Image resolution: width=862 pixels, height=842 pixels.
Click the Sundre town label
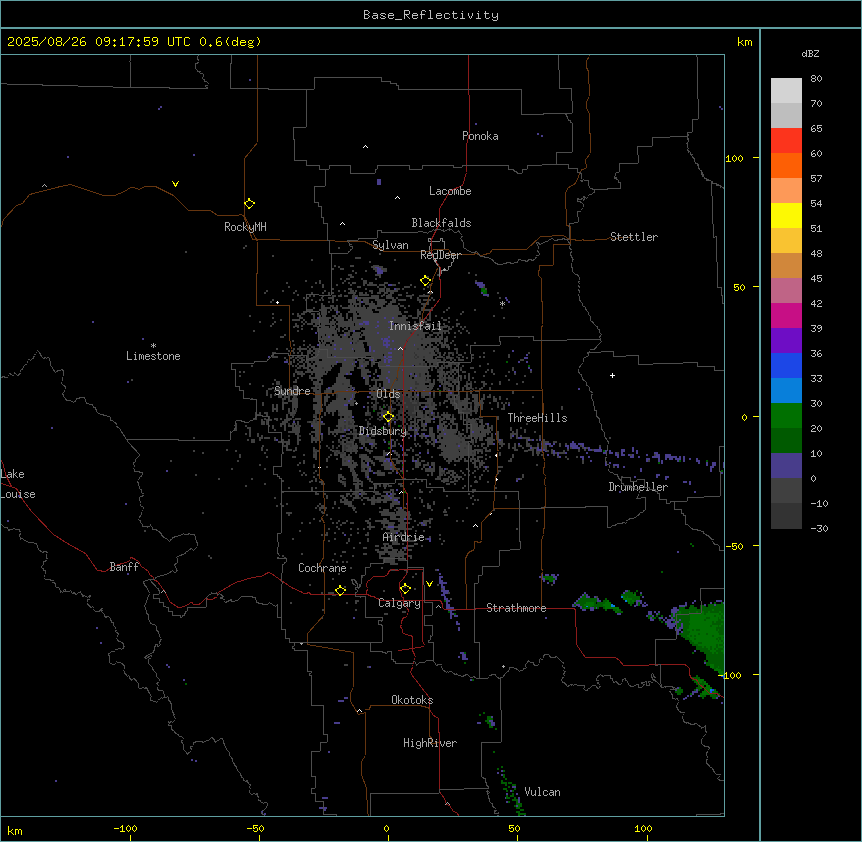point(292,391)
